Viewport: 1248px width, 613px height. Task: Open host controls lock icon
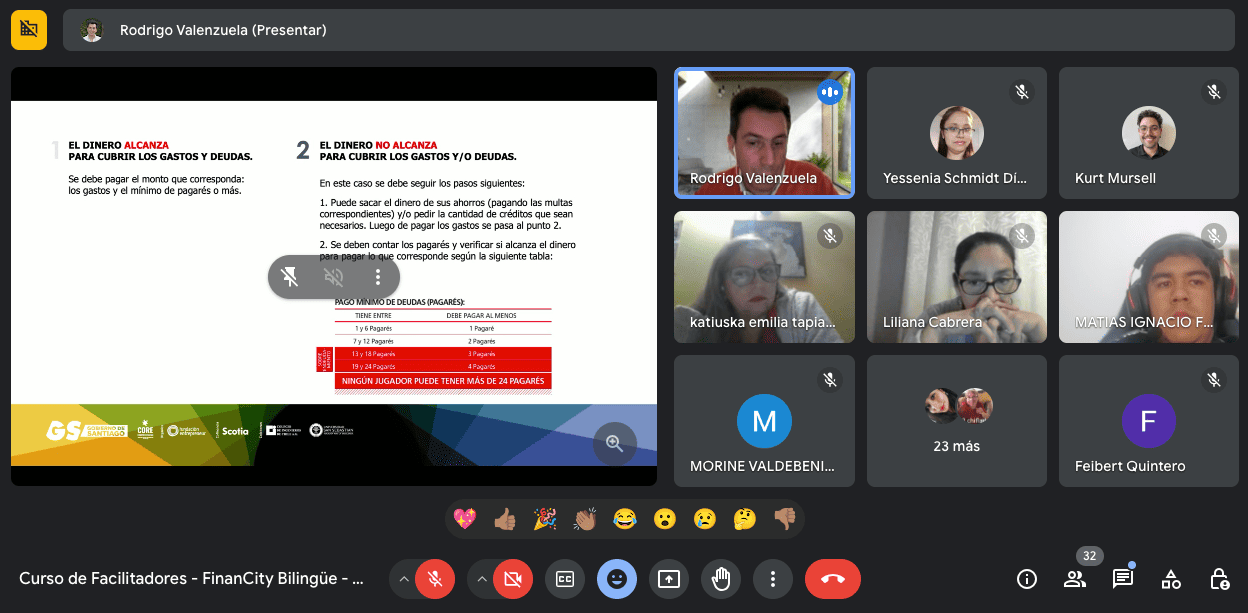pos(1219,579)
